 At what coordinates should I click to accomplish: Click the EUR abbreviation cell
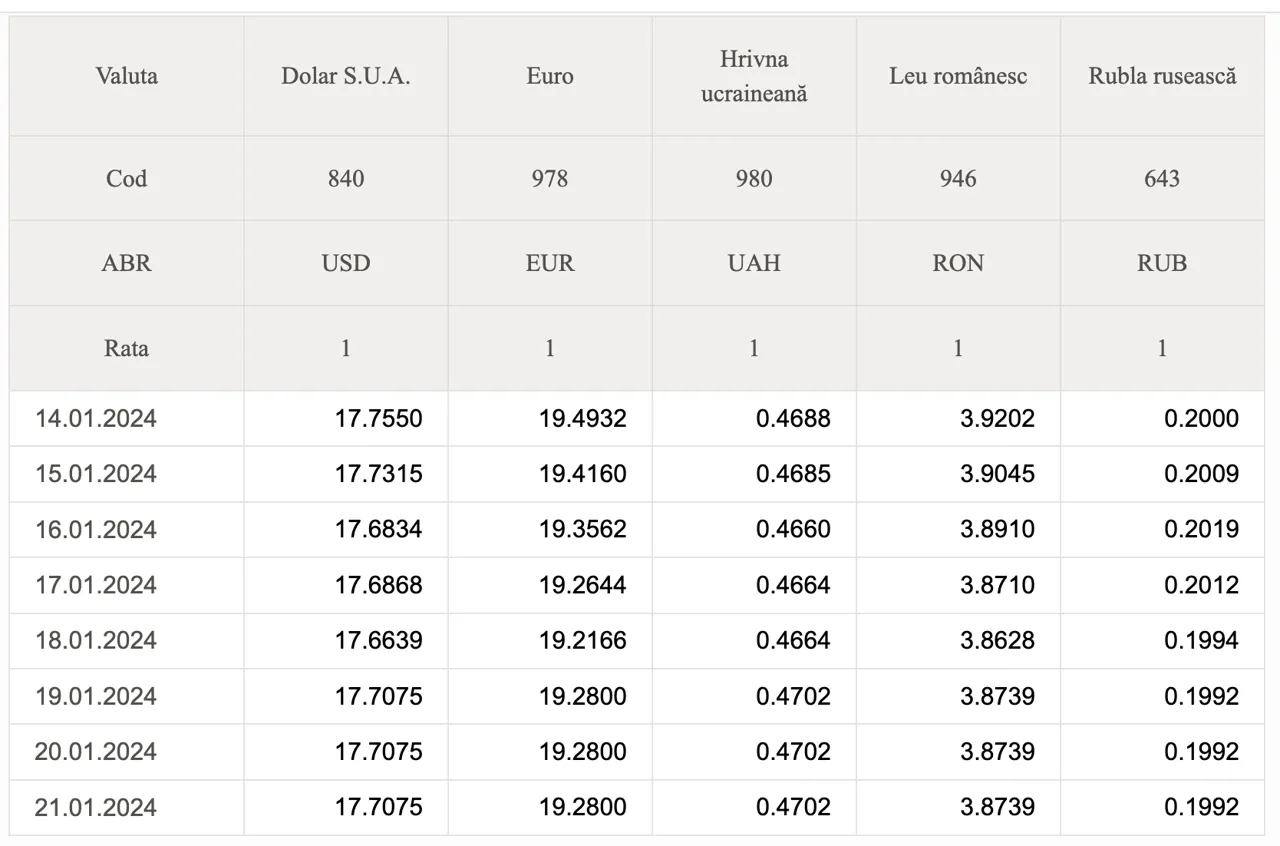tap(550, 263)
